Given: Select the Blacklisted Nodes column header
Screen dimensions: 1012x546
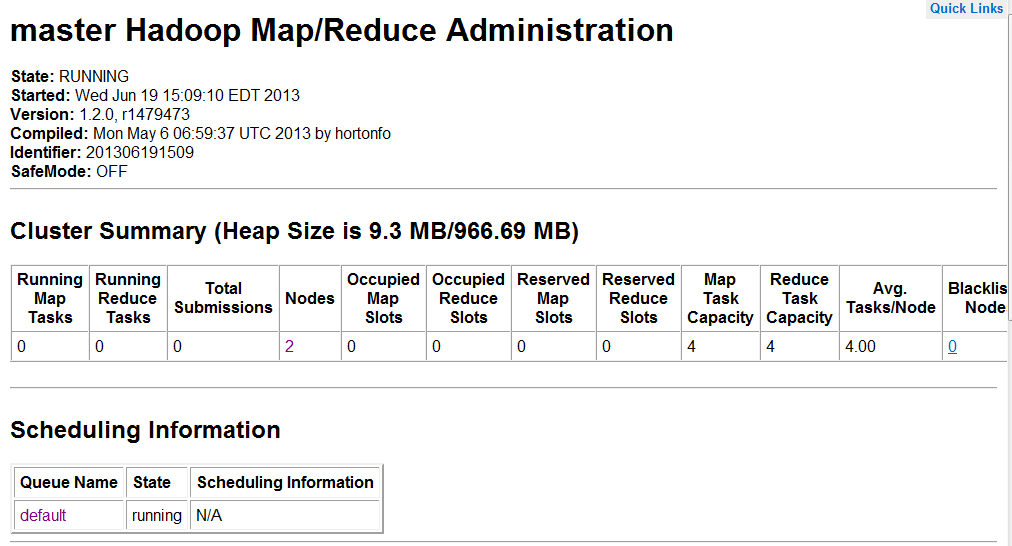Looking at the screenshot, I should pos(977,298).
